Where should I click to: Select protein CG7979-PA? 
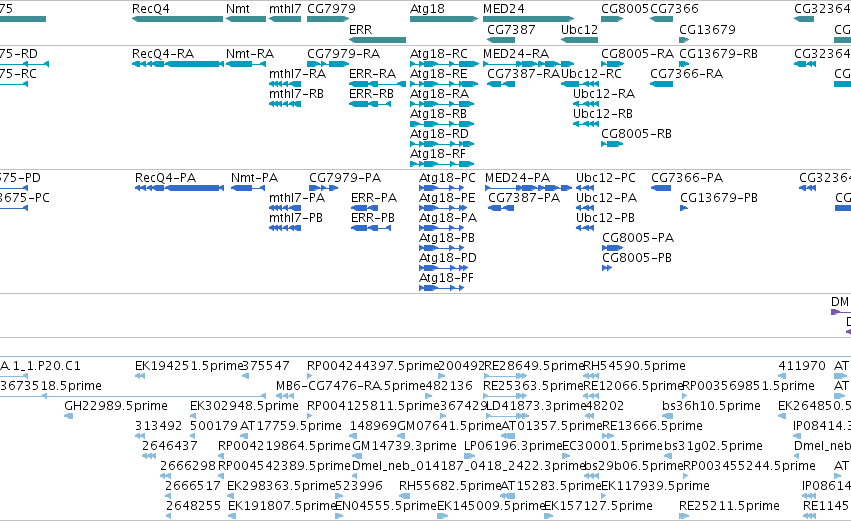[323, 188]
